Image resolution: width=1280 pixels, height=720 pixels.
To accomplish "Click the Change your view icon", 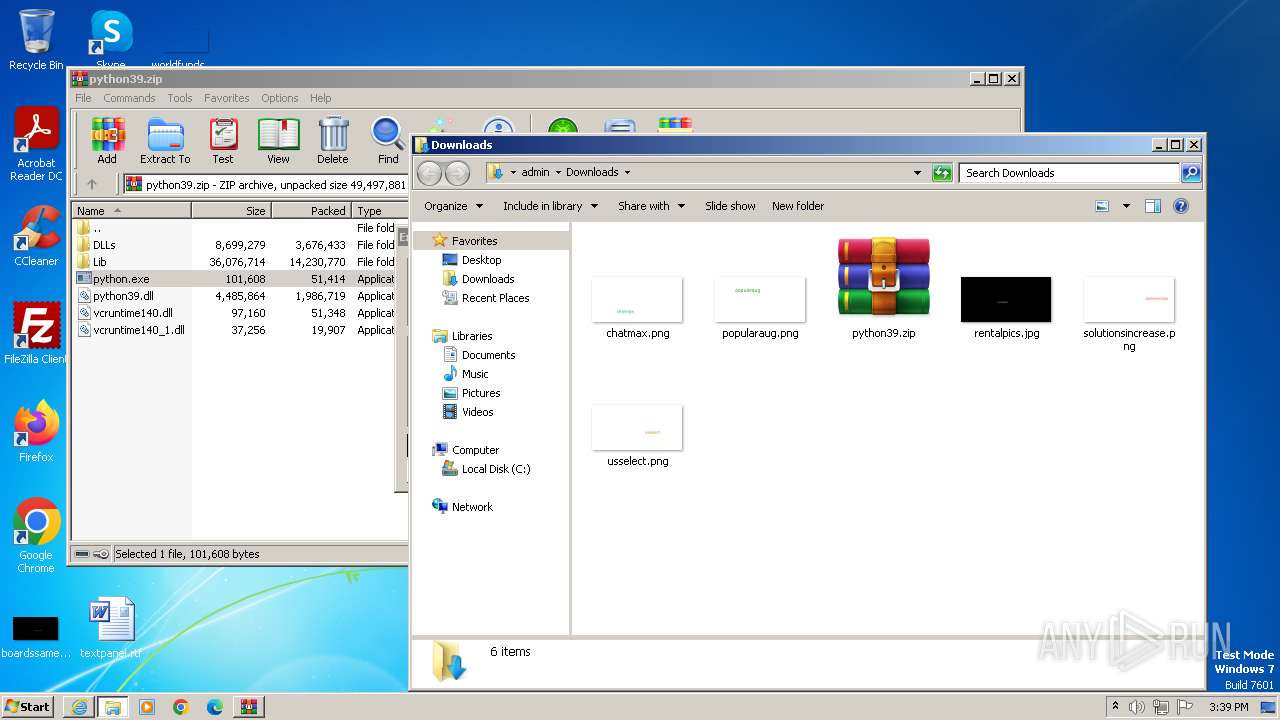I will (1102, 206).
